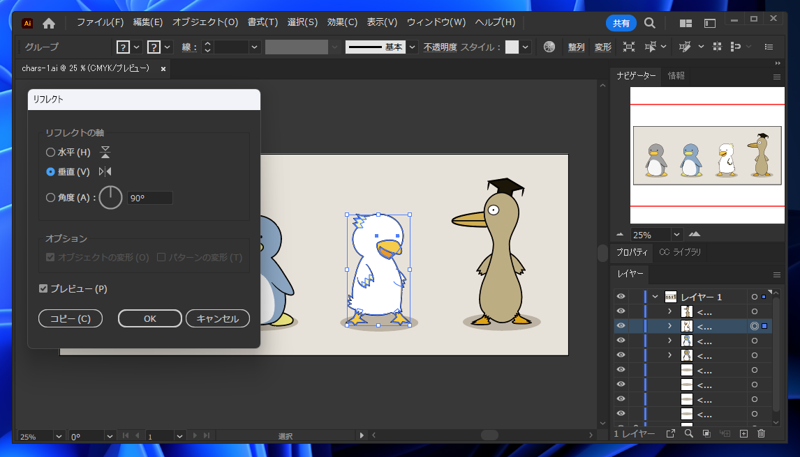Click the recolor artwork wheel icon

[x=549, y=47]
